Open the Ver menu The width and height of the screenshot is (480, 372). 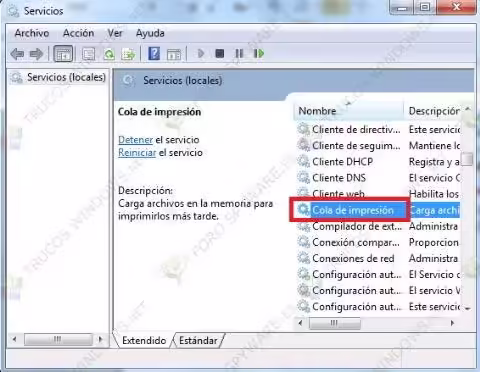tap(115, 33)
